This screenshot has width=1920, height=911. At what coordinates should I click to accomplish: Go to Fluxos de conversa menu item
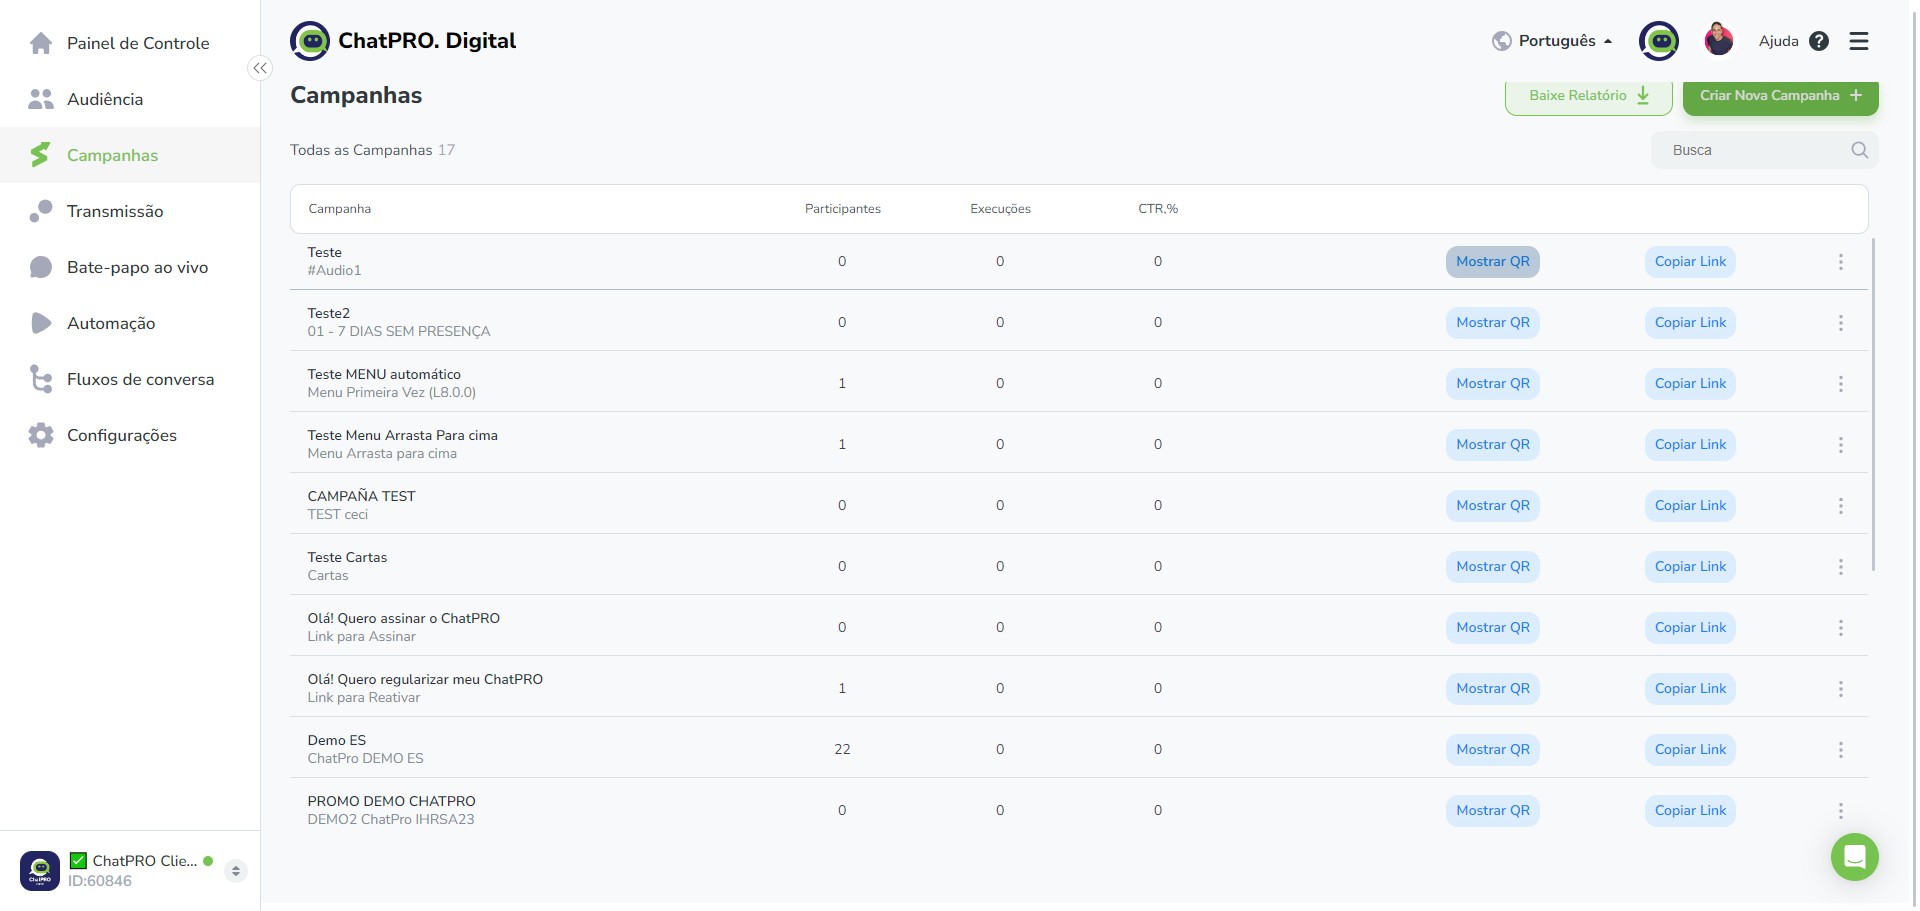tap(130, 379)
